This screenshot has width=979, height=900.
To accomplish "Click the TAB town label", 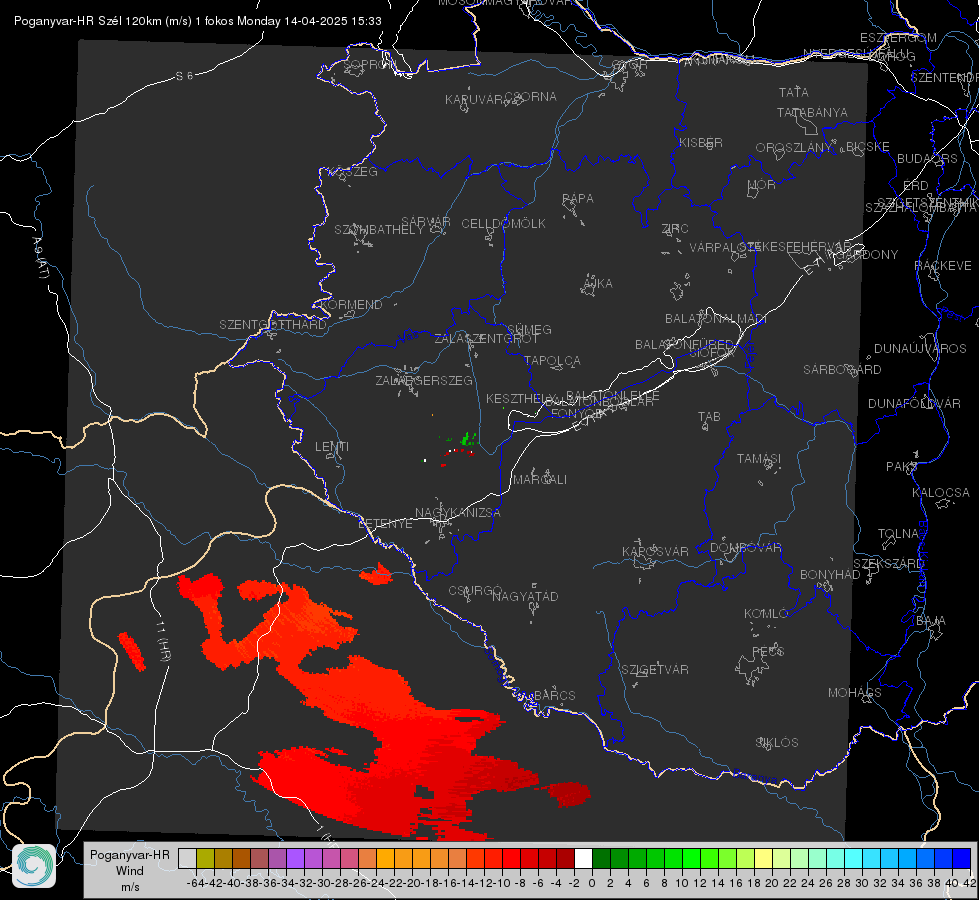I will 709,417.
